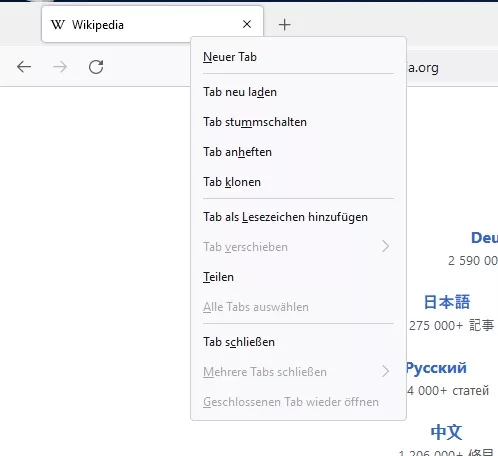The image size is (498, 456).
Task: Choose "Tab schließen" in the menu
Action: 298,342
